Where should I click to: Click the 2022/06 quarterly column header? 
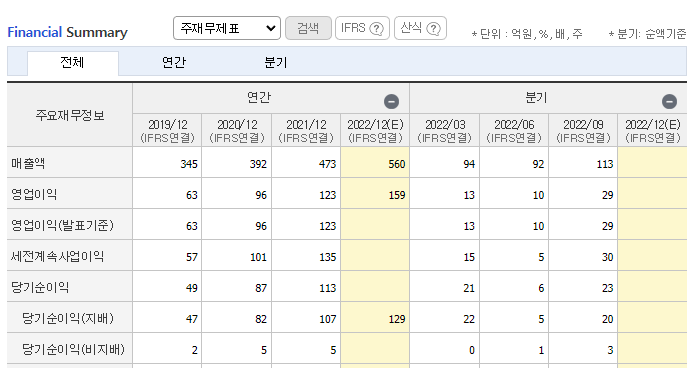514,131
